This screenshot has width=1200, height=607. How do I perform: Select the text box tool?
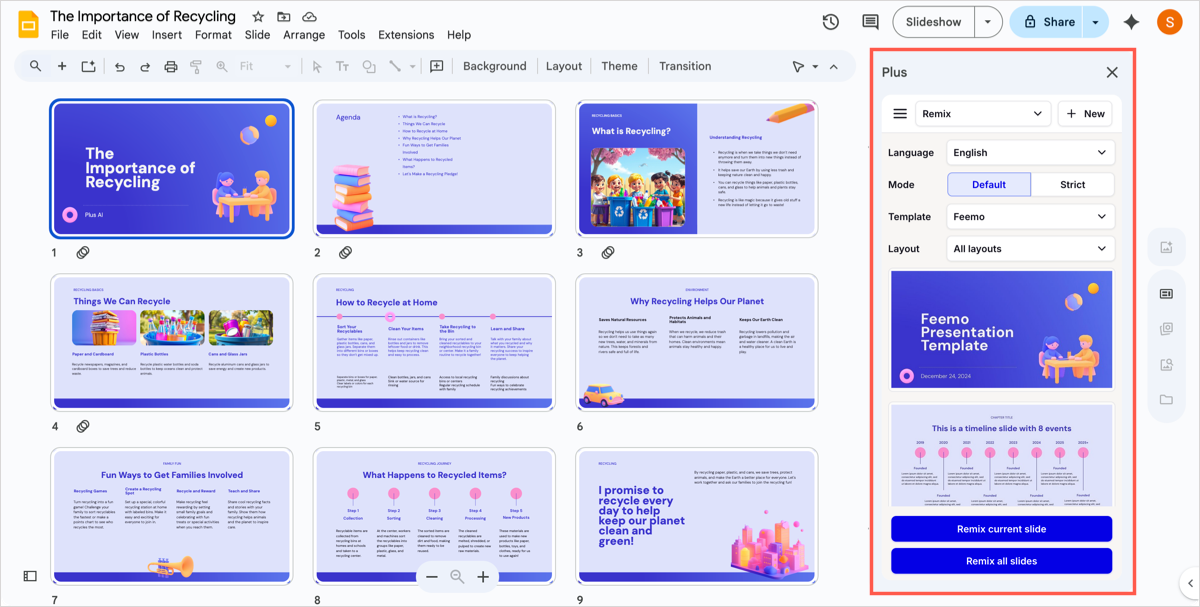click(x=342, y=66)
